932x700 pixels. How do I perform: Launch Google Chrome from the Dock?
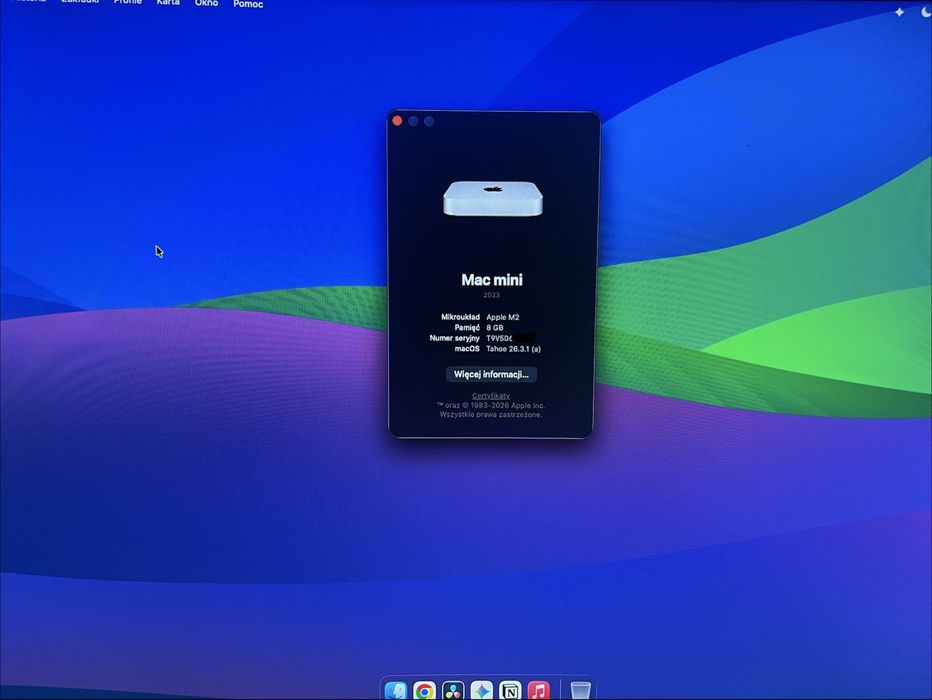[x=424, y=691]
